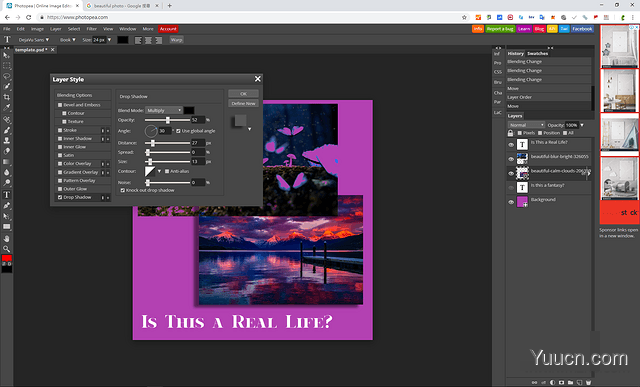Select the Lasso tool

pos(6,76)
